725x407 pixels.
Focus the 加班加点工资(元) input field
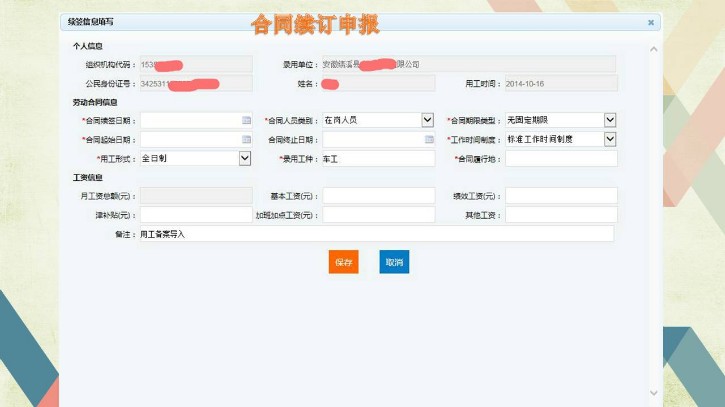tap(379, 215)
